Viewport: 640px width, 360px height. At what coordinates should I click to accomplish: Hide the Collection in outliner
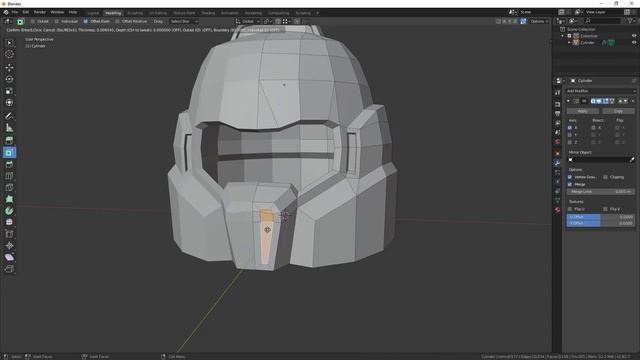coord(634,36)
